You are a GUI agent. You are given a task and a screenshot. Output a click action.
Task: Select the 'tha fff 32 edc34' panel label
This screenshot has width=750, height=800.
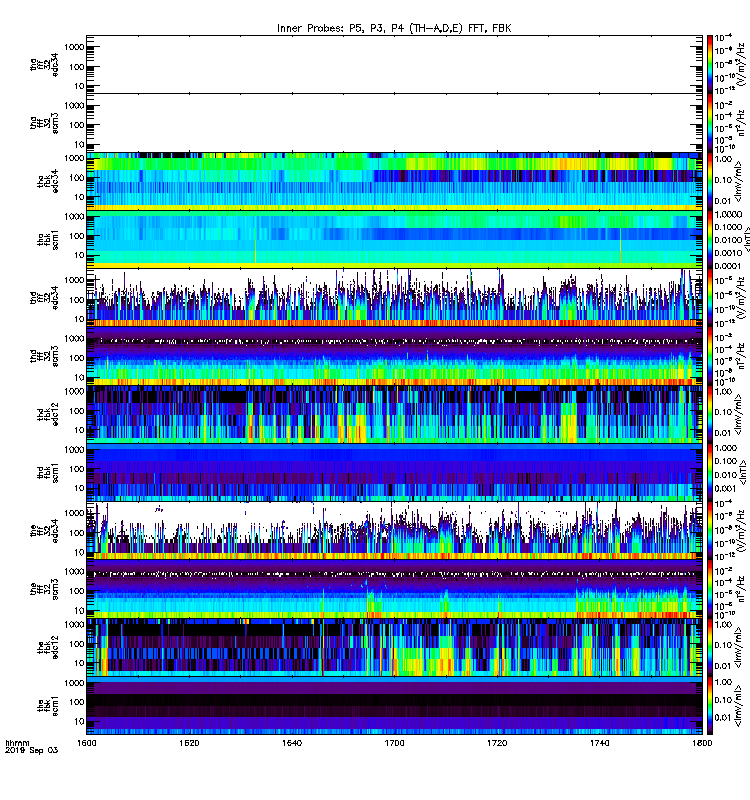44,64
